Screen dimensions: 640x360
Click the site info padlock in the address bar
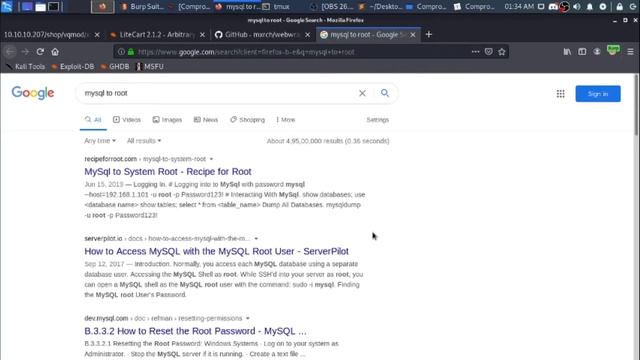tap(131, 52)
